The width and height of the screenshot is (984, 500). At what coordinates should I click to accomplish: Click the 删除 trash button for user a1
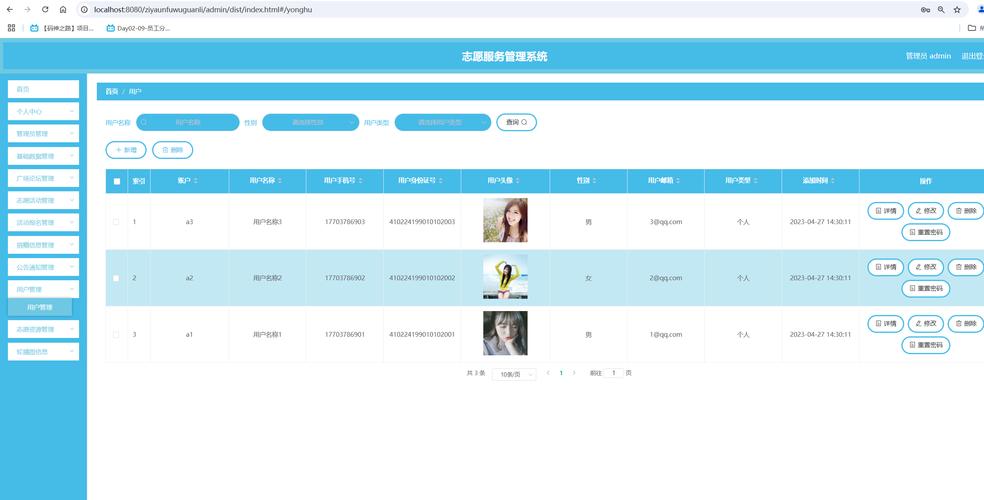point(965,323)
